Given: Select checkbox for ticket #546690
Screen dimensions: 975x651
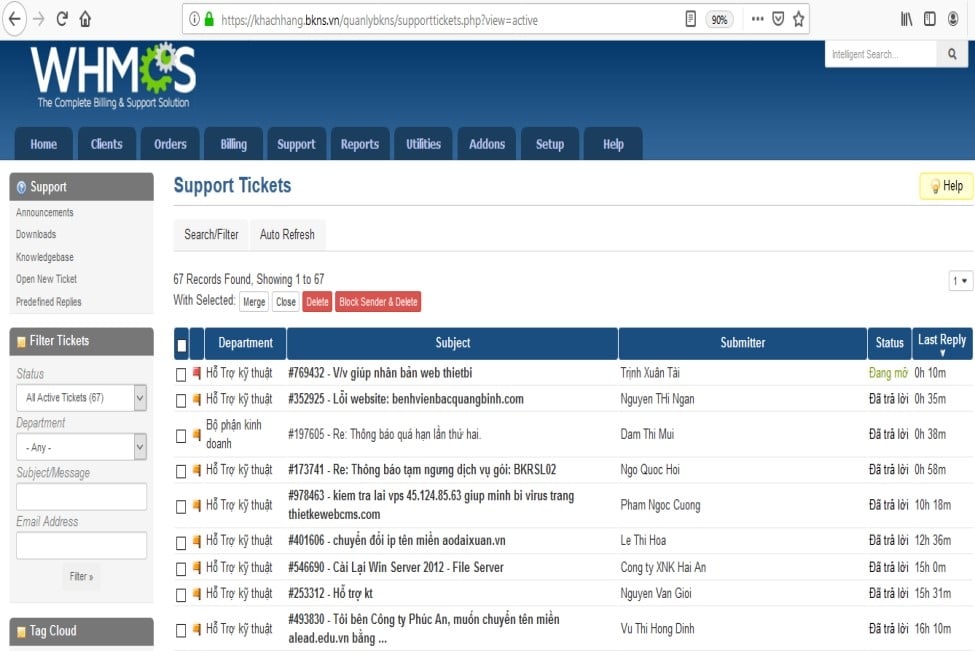Looking at the screenshot, I should pyautogui.click(x=181, y=568).
